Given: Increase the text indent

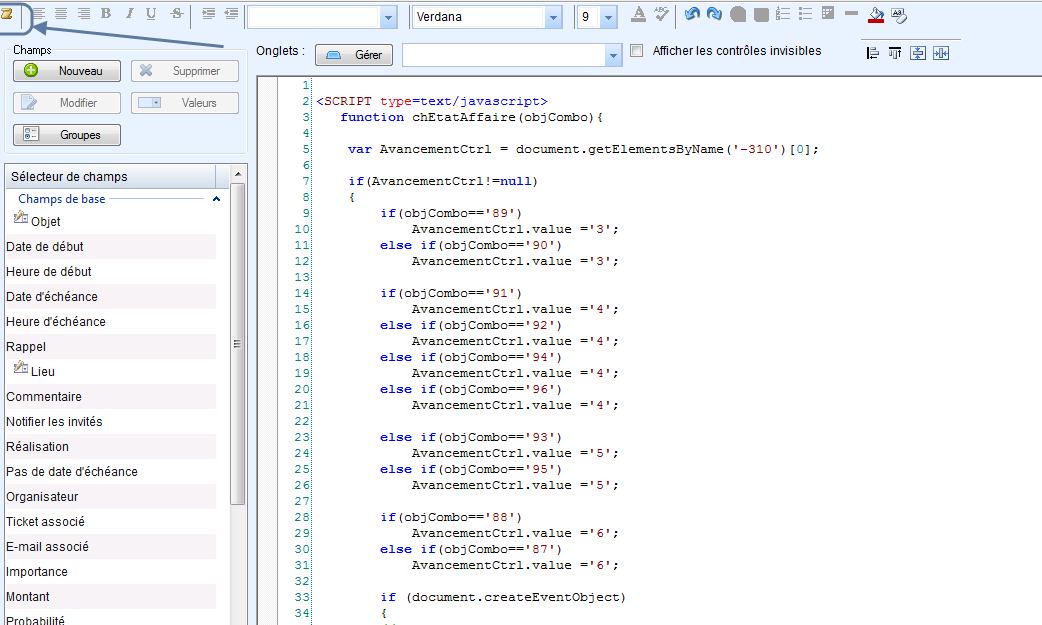Looking at the screenshot, I should click(x=209, y=13).
